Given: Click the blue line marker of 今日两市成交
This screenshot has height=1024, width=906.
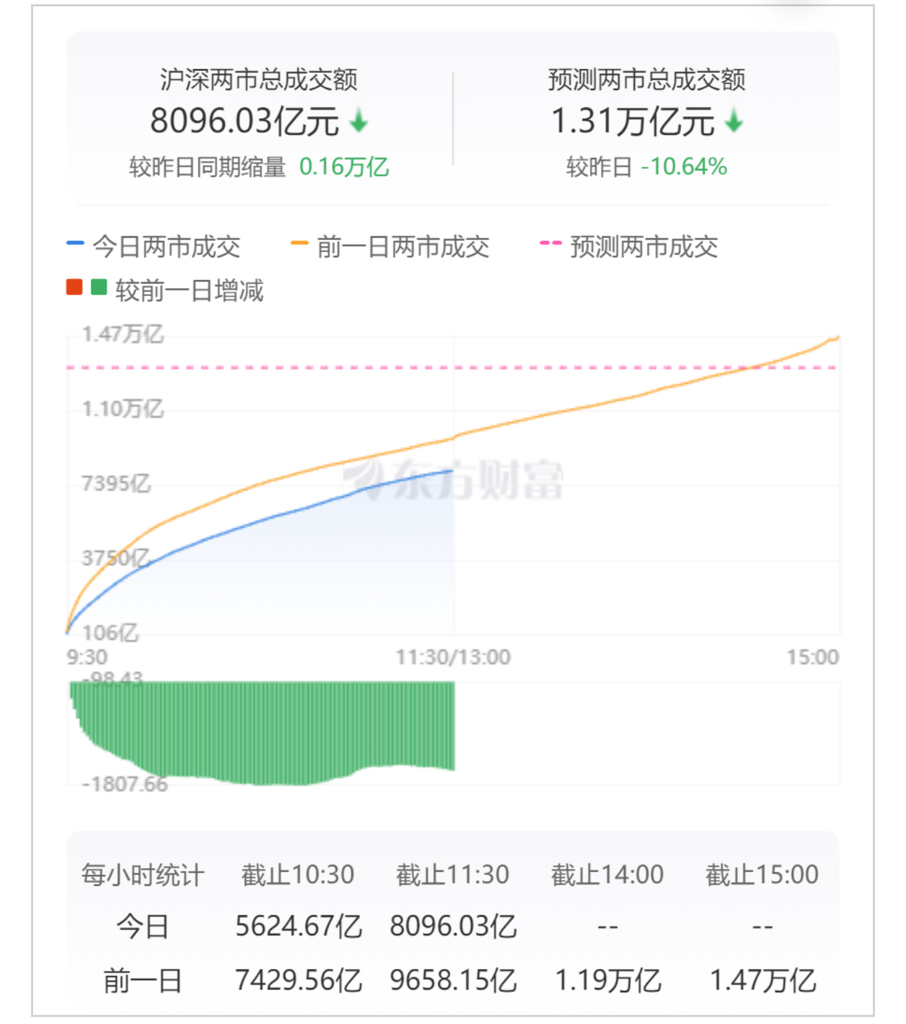Looking at the screenshot, I should [x=75, y=243].
